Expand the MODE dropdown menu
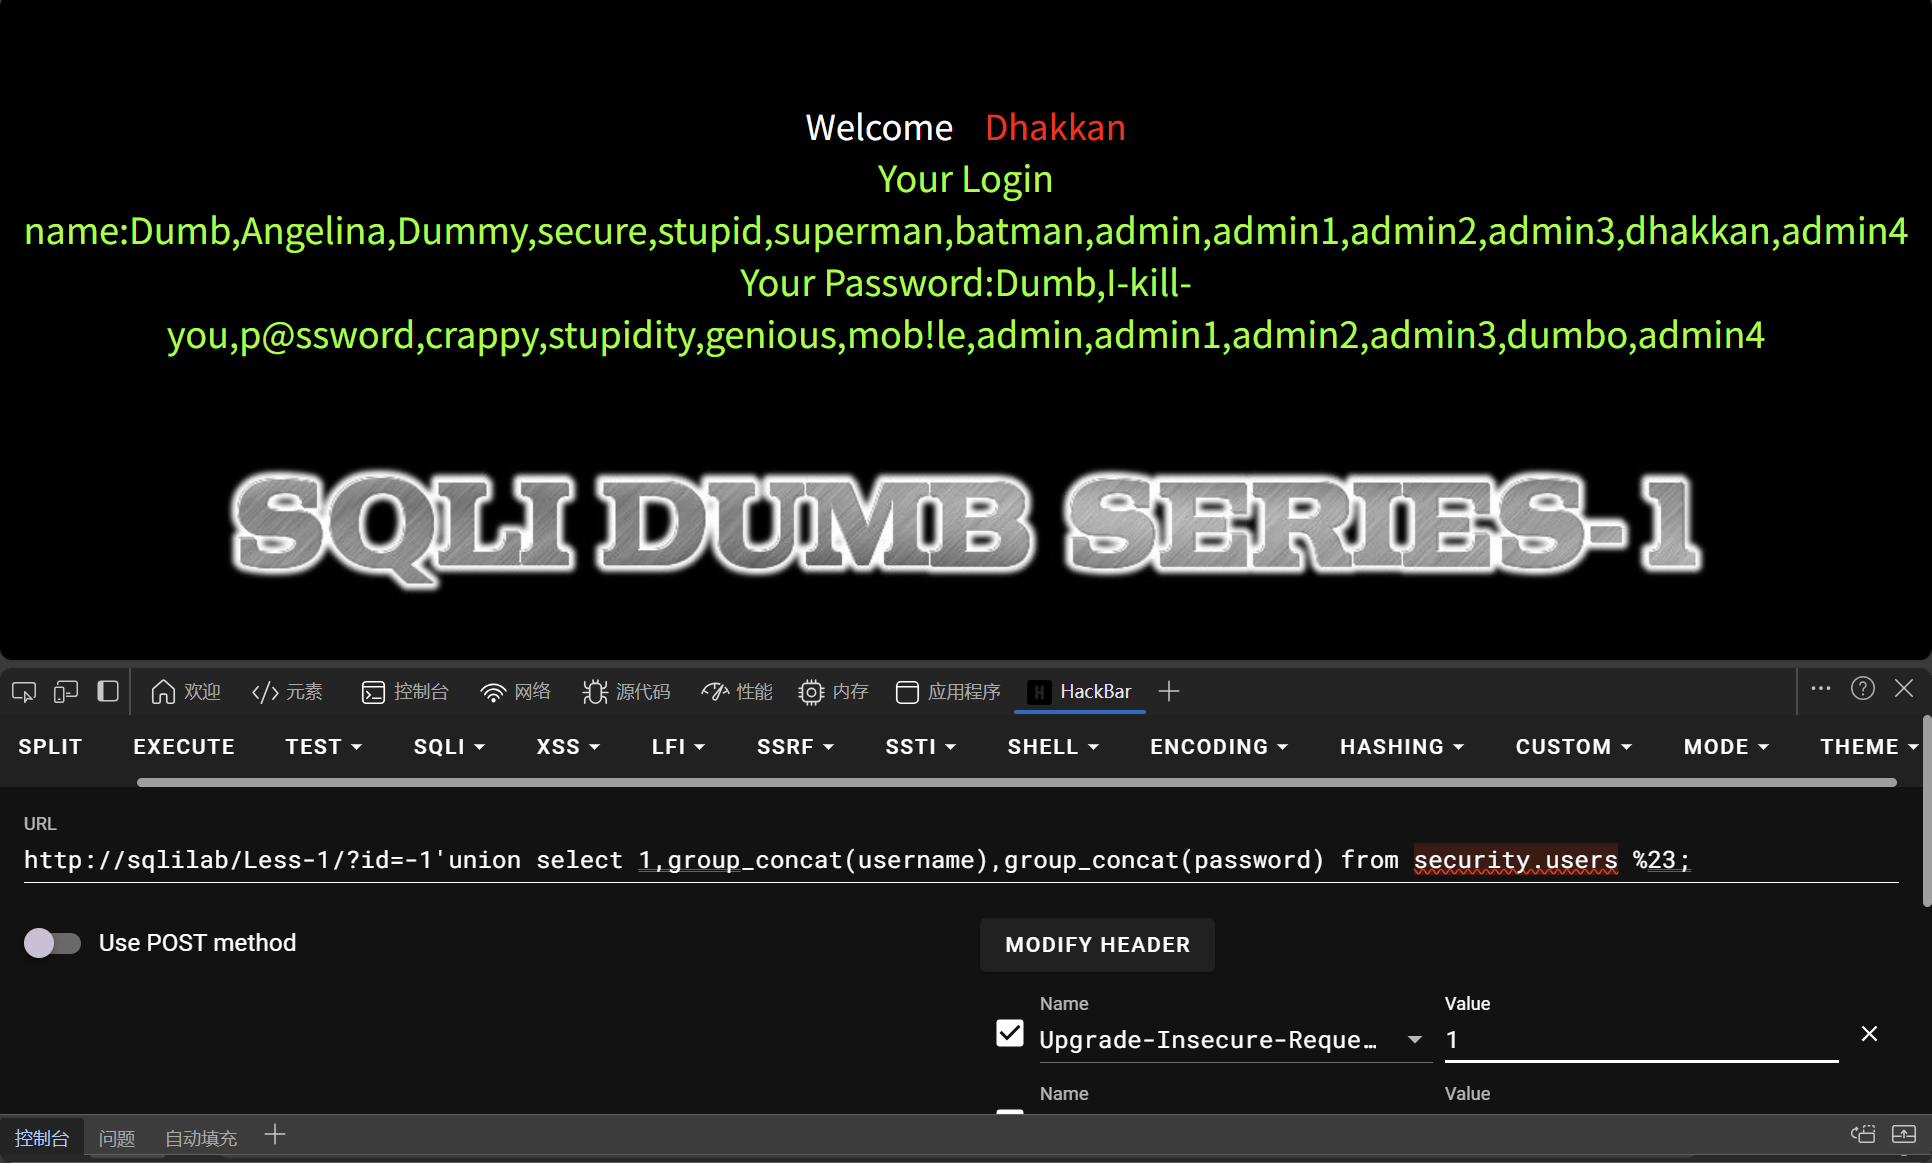 [1726, 747]
